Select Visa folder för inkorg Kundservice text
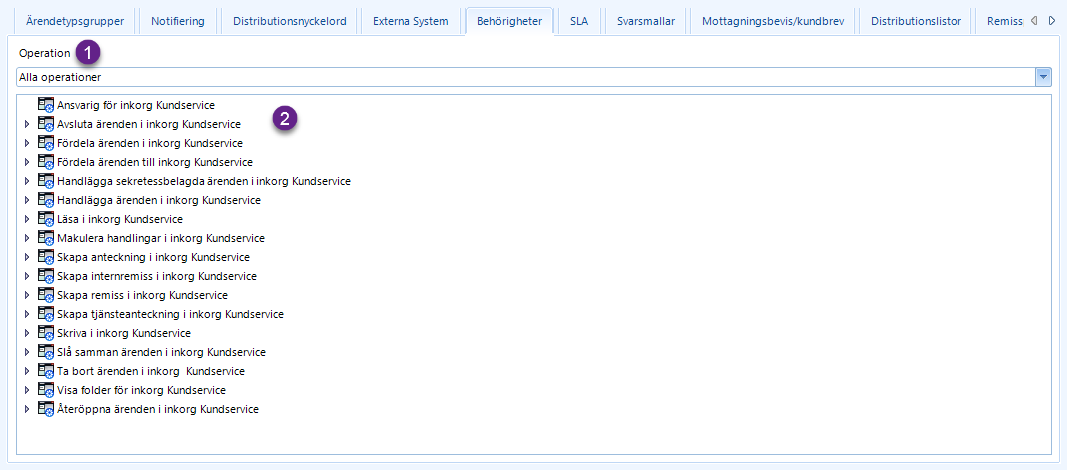The width and height of the screenshot is (1067, 470). click(142, 391)
